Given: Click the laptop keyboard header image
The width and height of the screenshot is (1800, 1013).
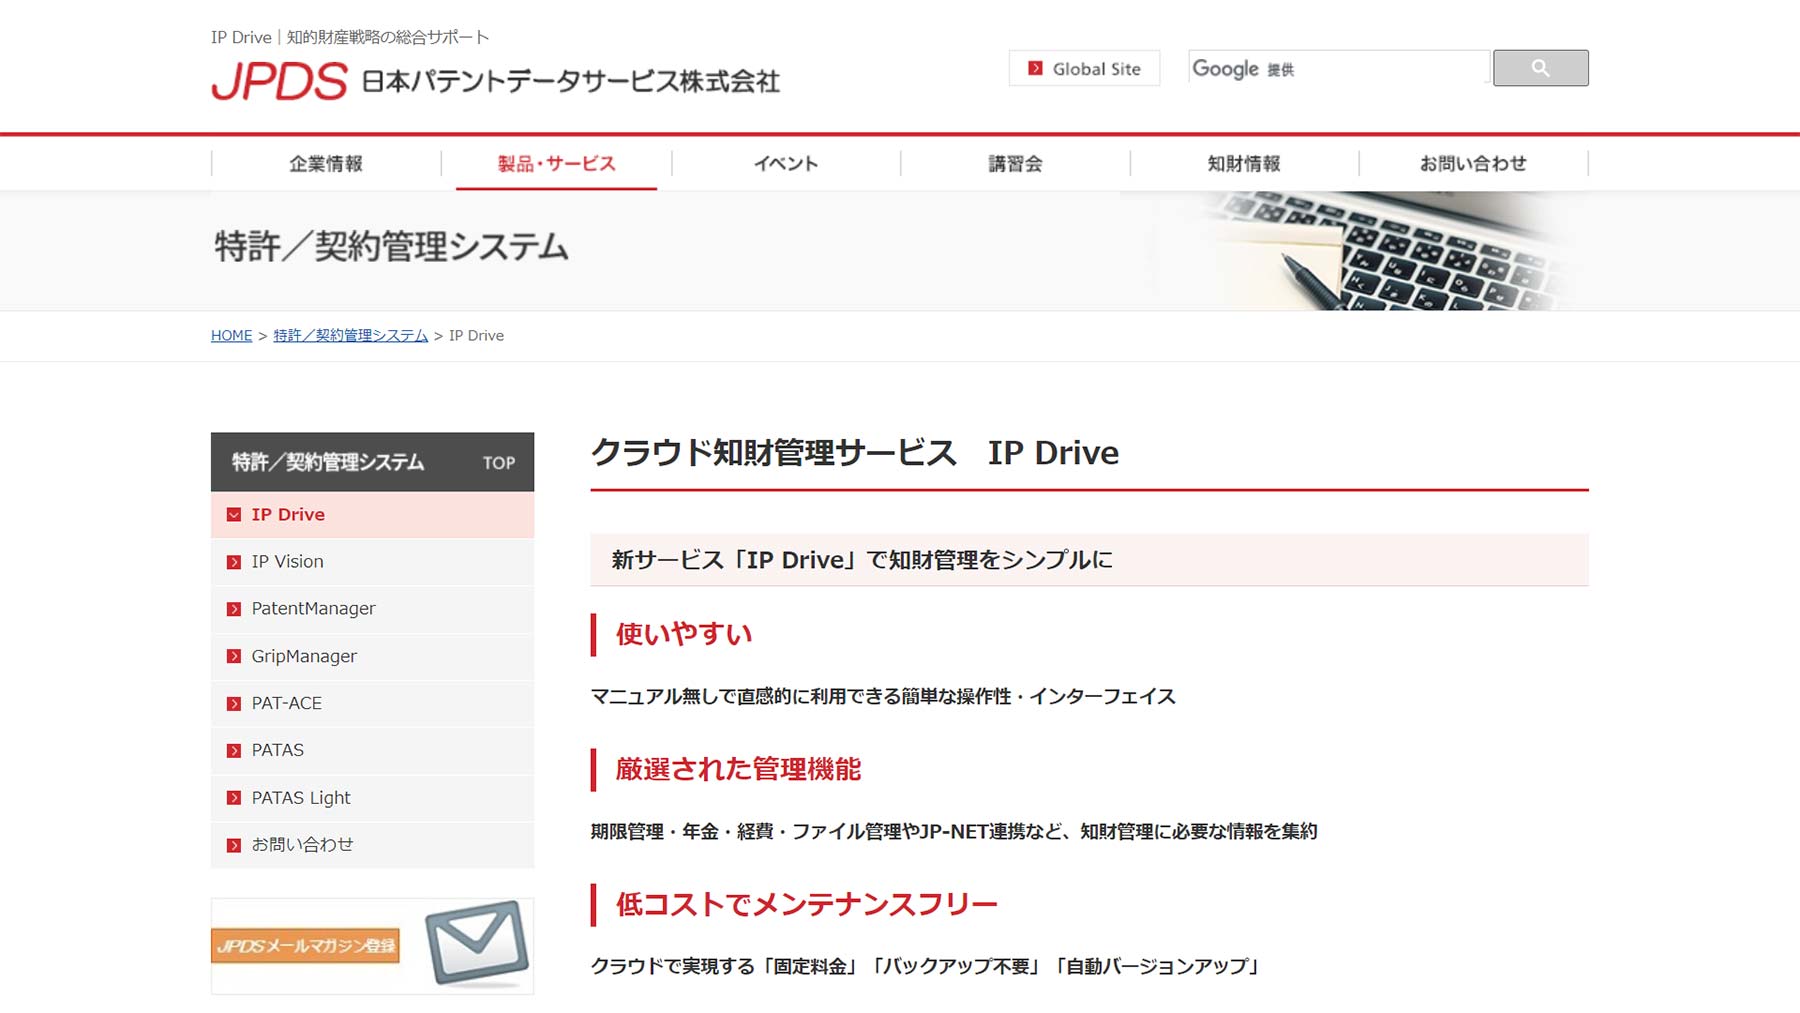Looking at the screenshot, I should pos(1380,251).
